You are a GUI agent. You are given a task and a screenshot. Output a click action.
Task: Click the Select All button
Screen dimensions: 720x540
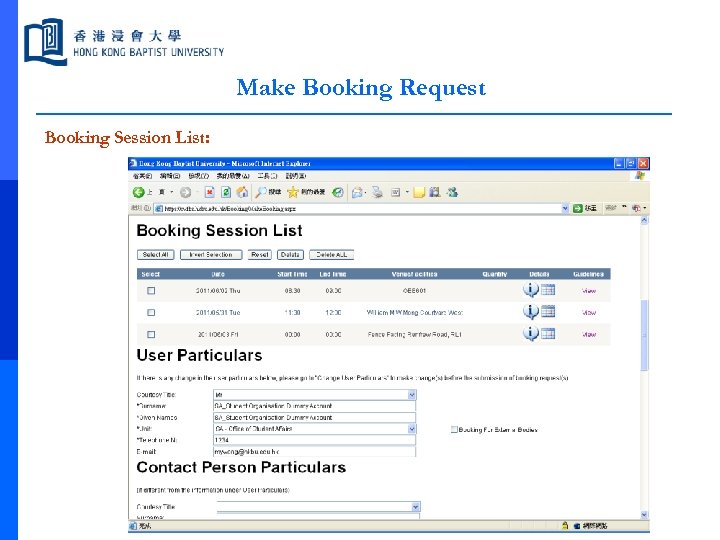coord(156,255)
